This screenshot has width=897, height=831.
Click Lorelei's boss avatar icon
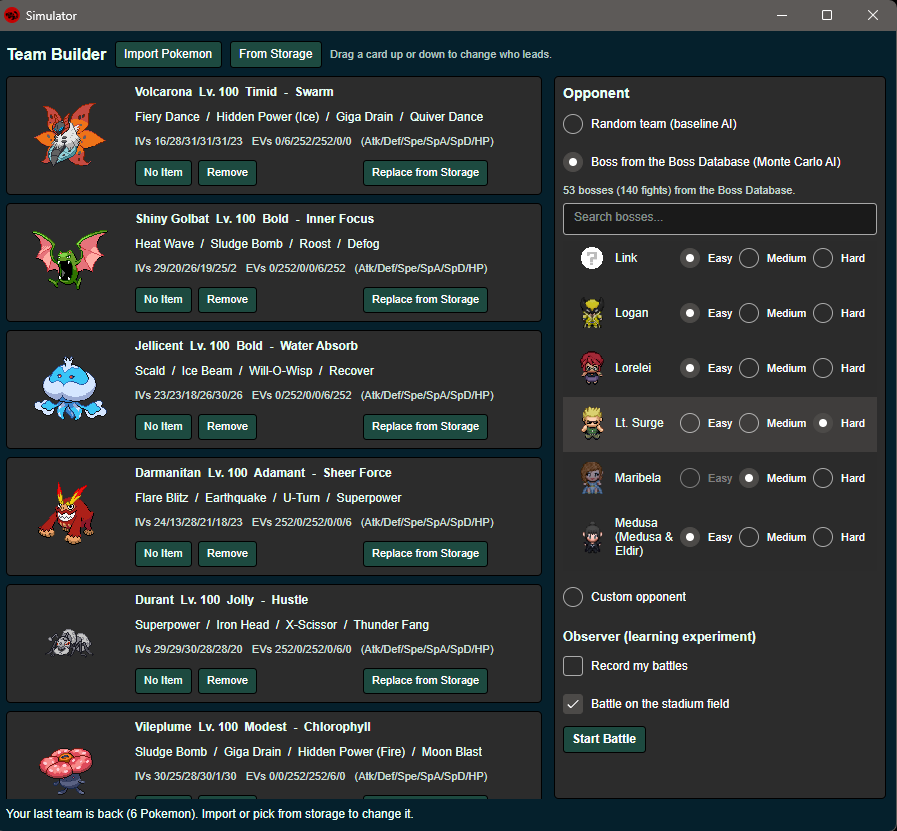click(x=592, y=368)
